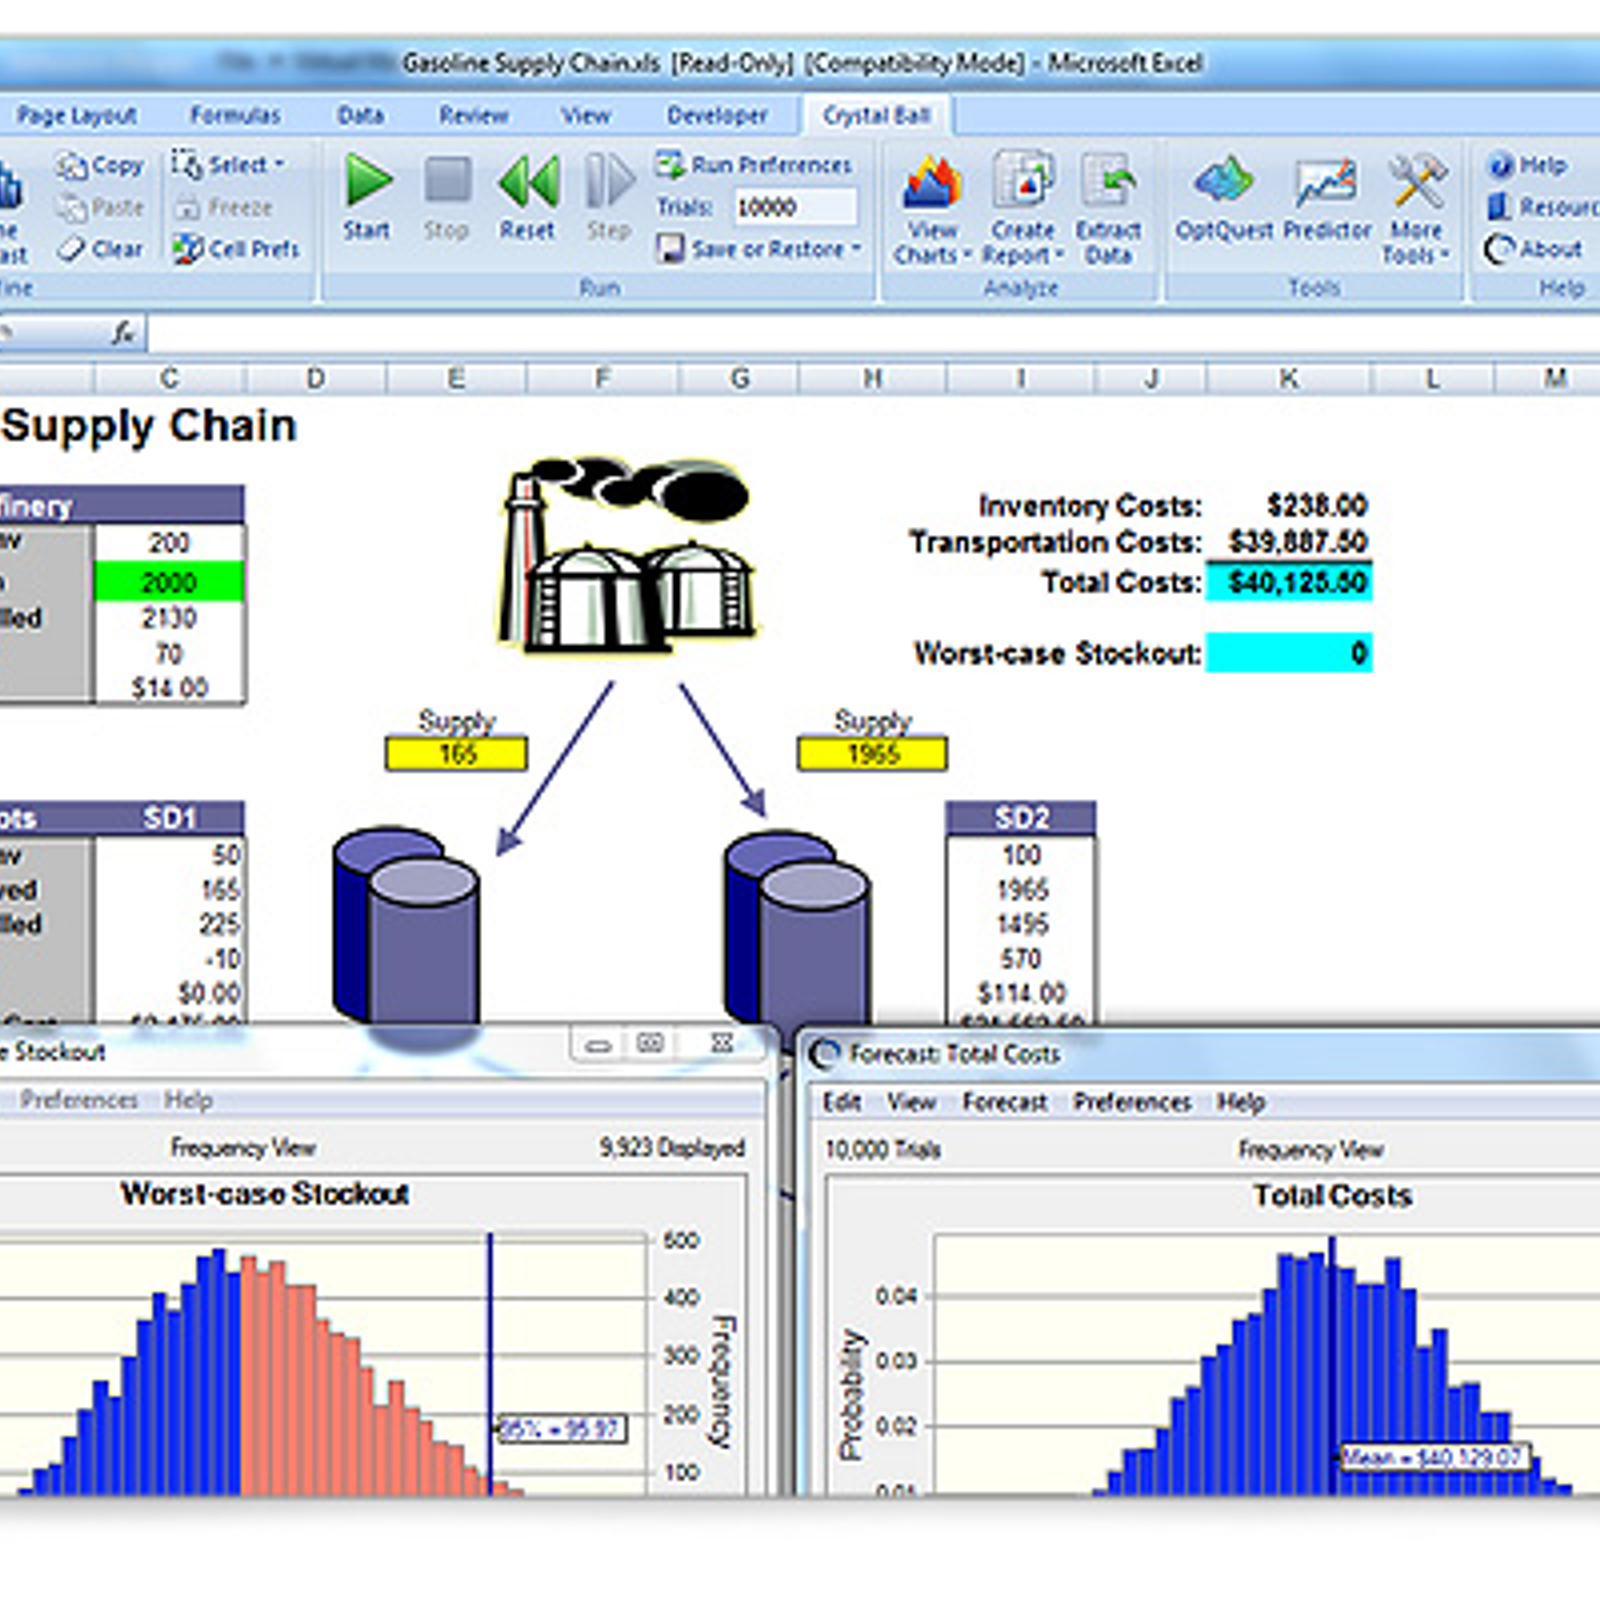Minimize the Worst-case Stockout window

(598, 1045)
